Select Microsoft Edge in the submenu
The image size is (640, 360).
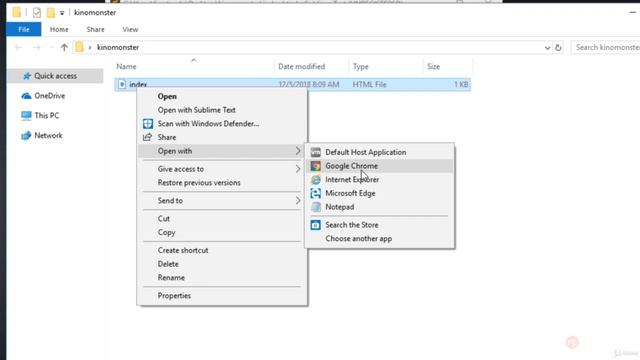click(x=379, y=193)
